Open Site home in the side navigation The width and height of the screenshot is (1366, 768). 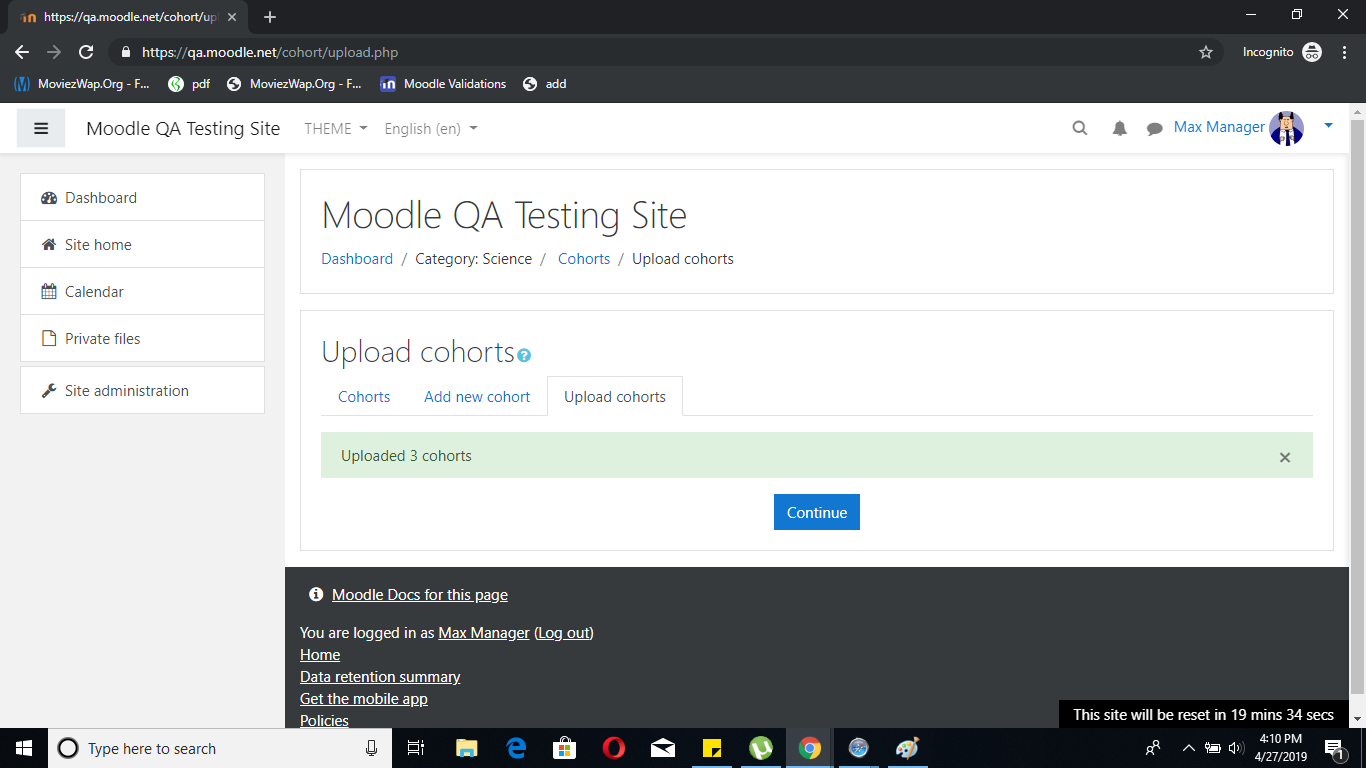(x=142, y=244)
